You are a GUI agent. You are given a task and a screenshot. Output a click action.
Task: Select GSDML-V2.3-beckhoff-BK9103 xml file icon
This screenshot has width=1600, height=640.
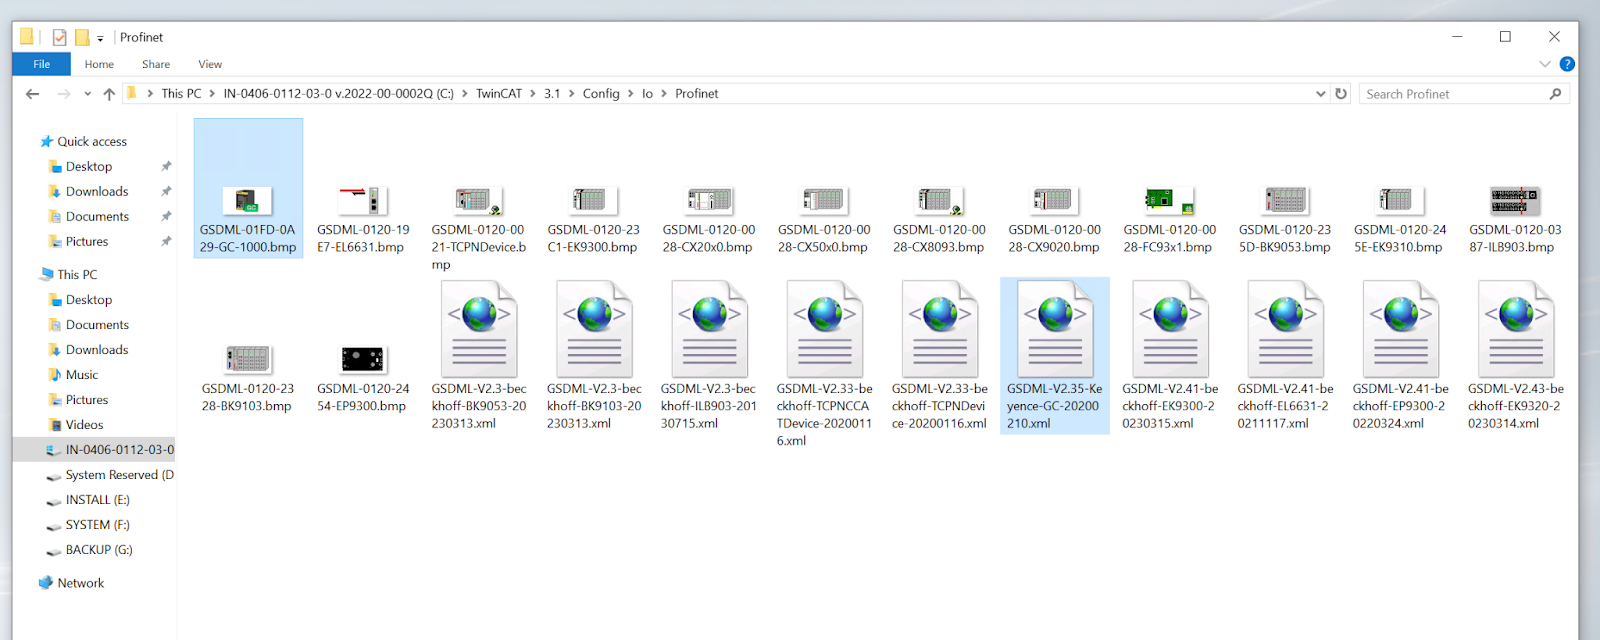point(594,329)
